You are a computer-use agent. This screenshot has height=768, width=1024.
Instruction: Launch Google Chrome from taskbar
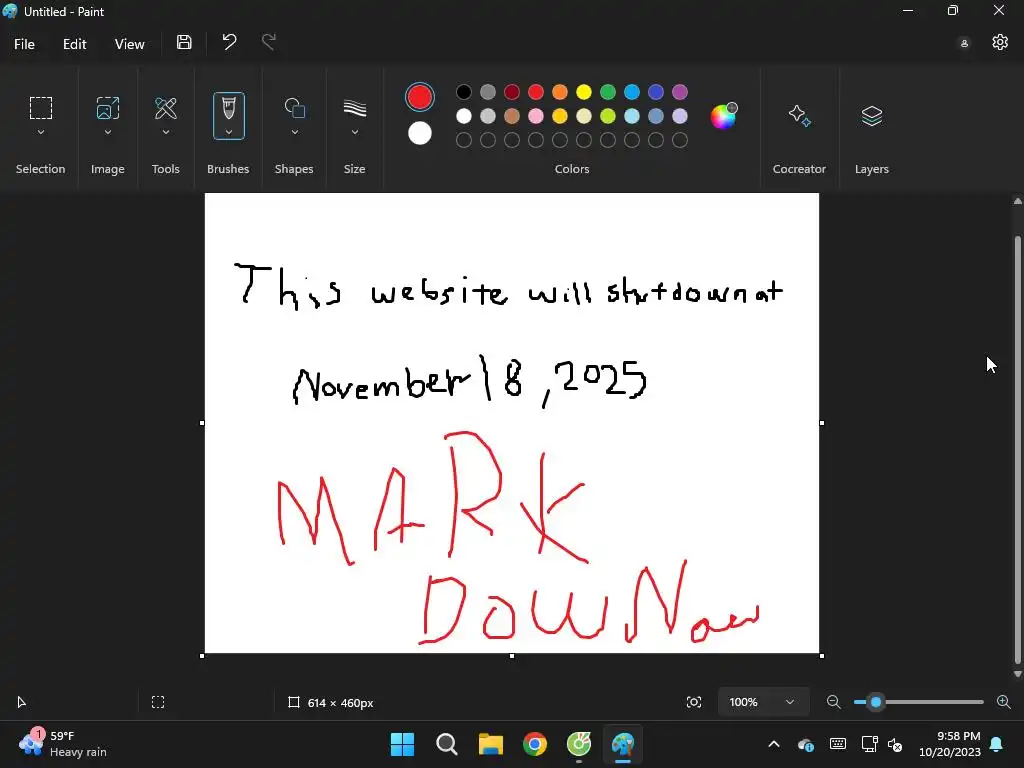pyautogui.click(x=535, y=744)
